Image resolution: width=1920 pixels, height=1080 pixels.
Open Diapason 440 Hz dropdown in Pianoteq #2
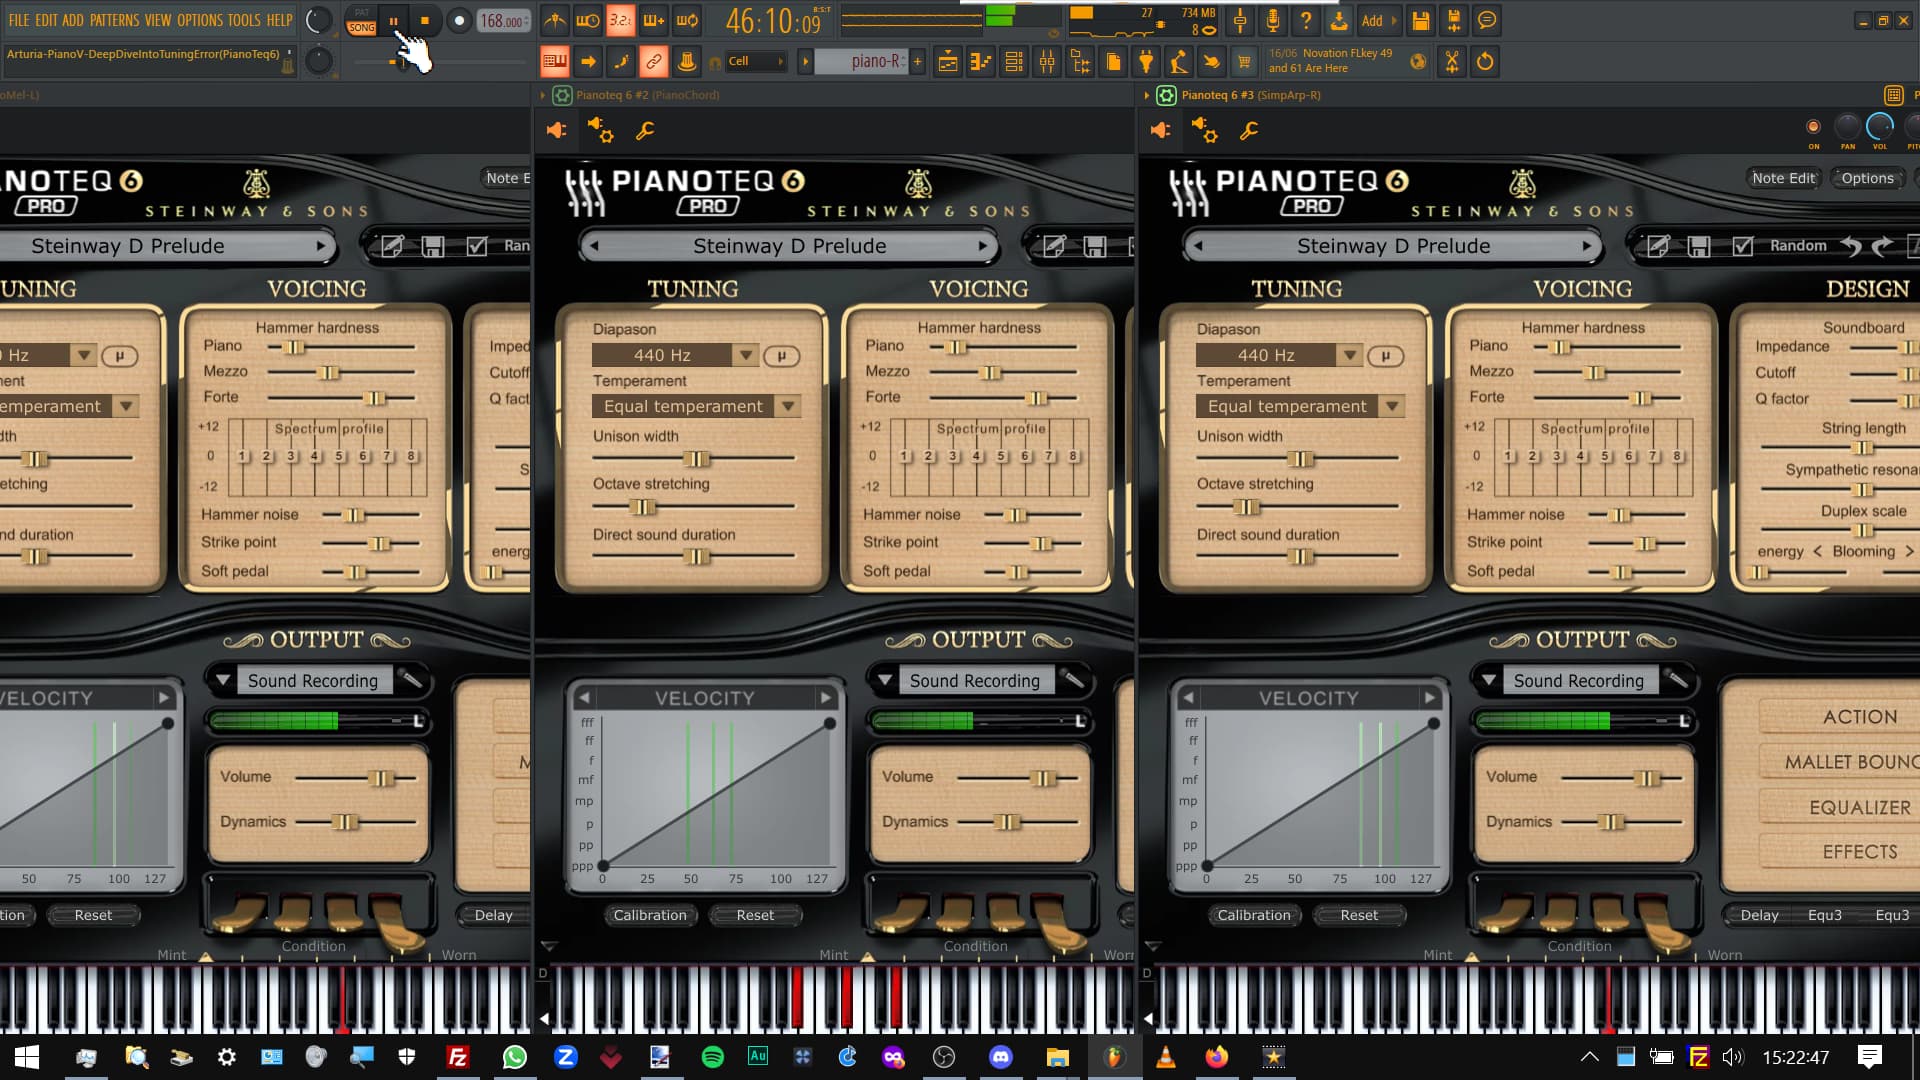(x=745, y=355)
